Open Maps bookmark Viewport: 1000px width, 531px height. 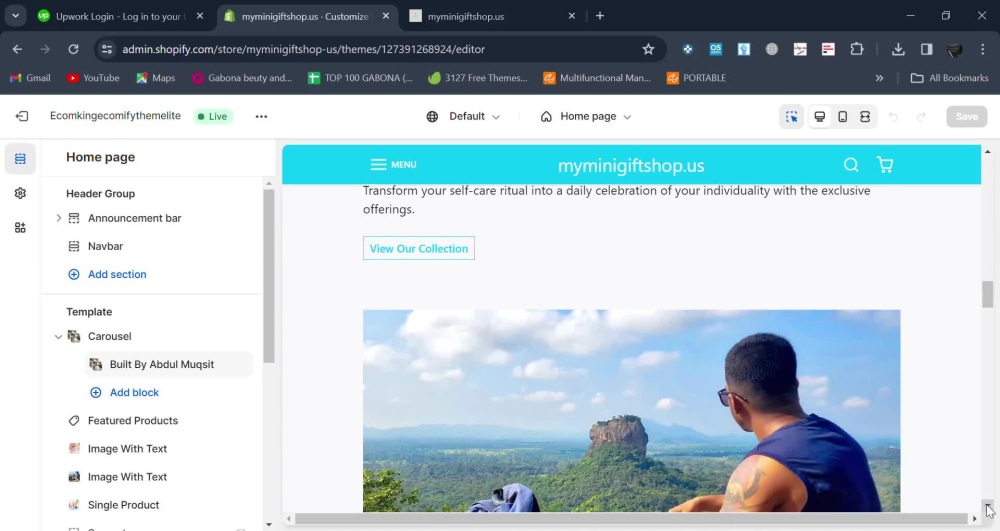click(156, 78)
